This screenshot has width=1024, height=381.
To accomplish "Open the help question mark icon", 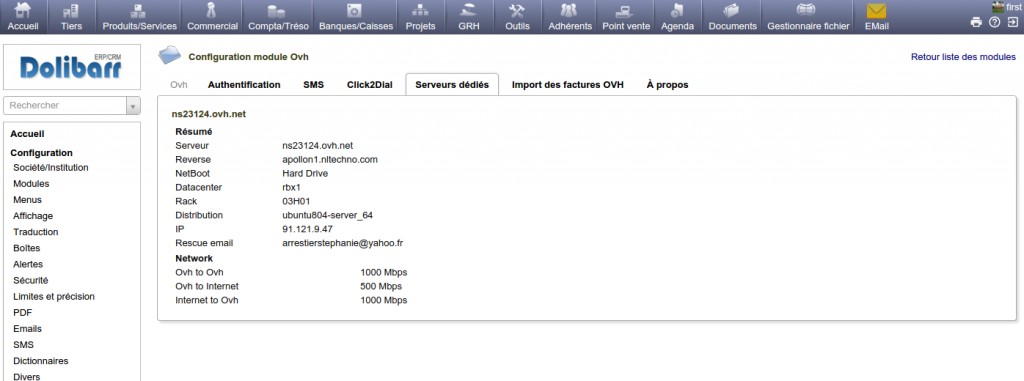I will pos(995,22).
